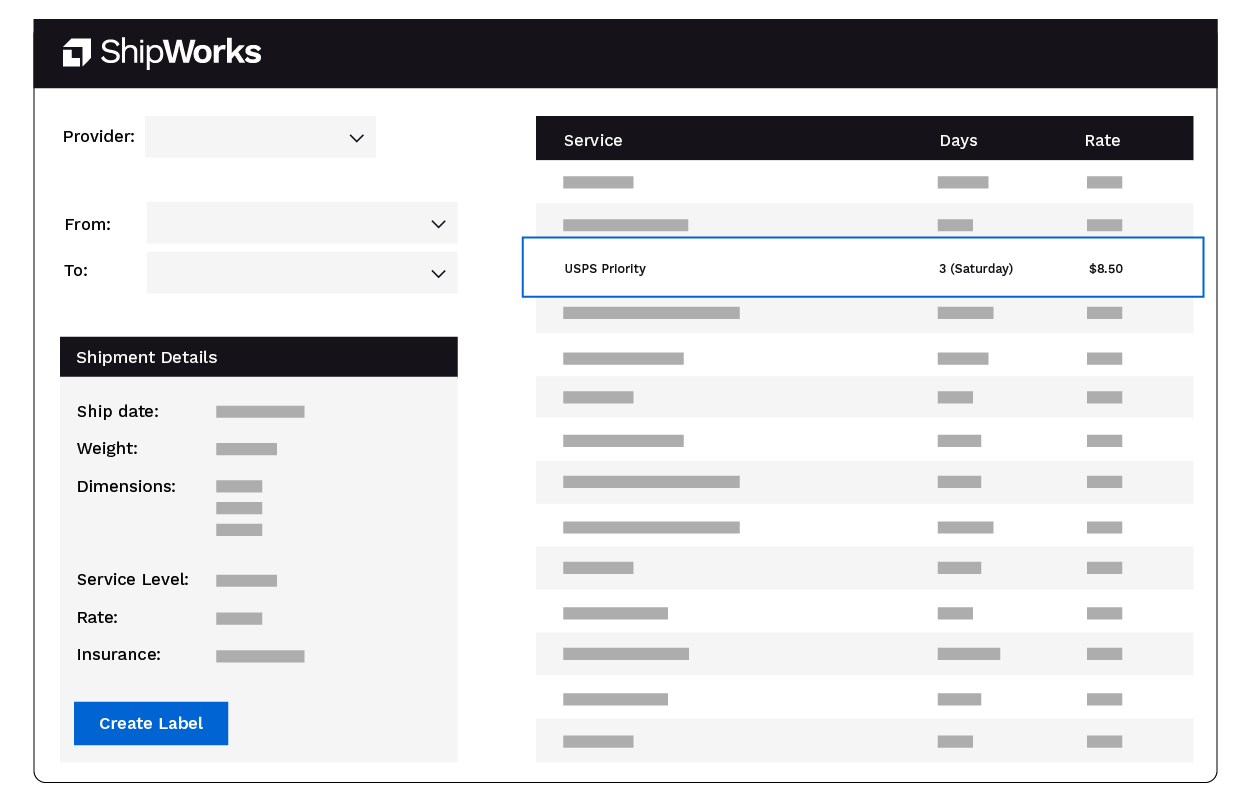Click the $8.50 rate value
The width and height of the screenshot is (1251, 802).
[x=1105, y=268]
